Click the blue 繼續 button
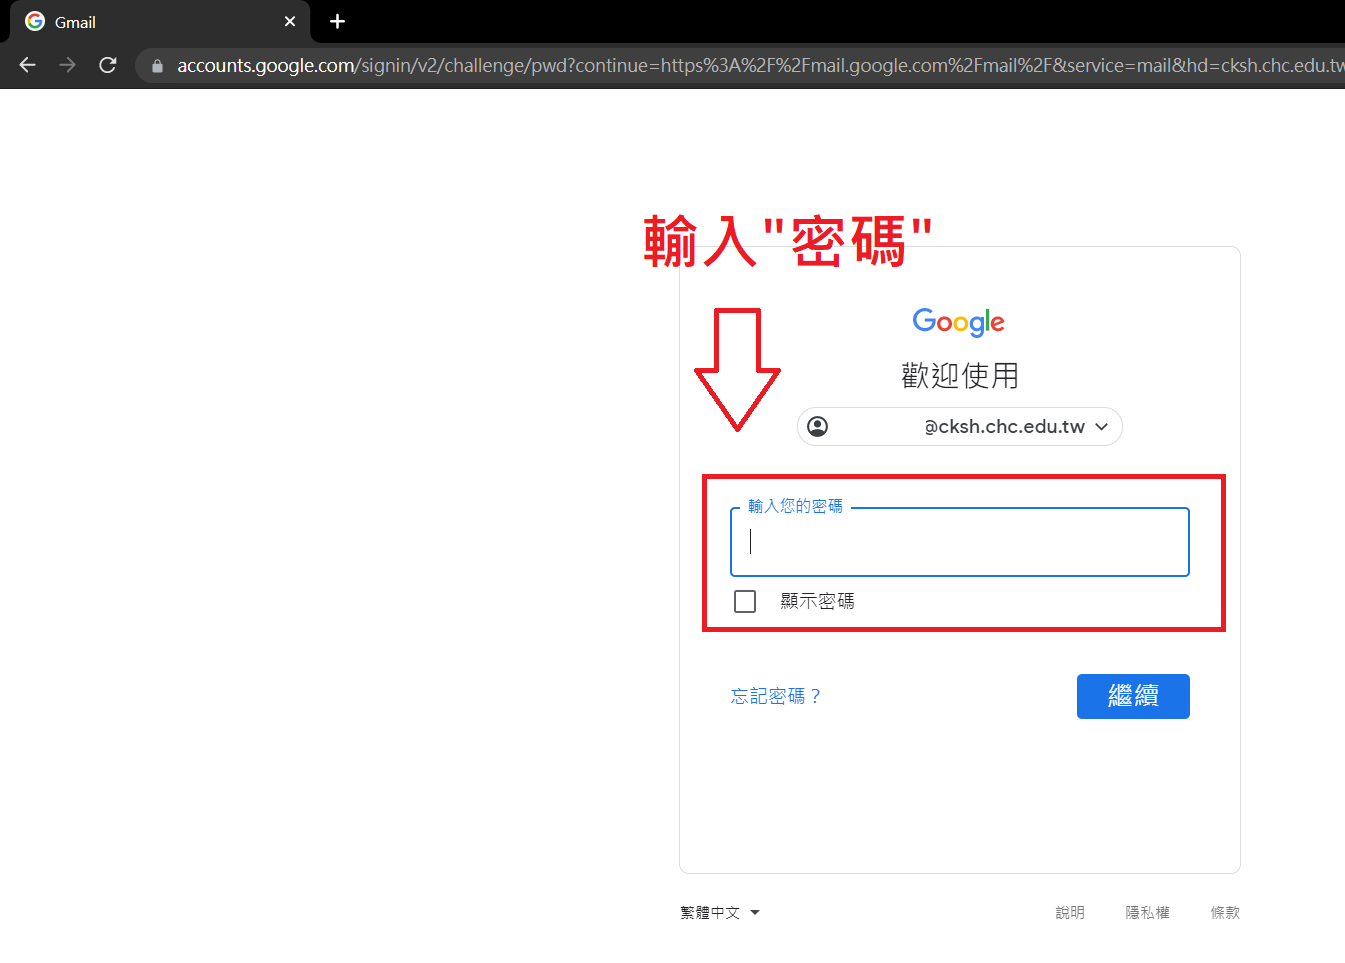 point(1133,696)
